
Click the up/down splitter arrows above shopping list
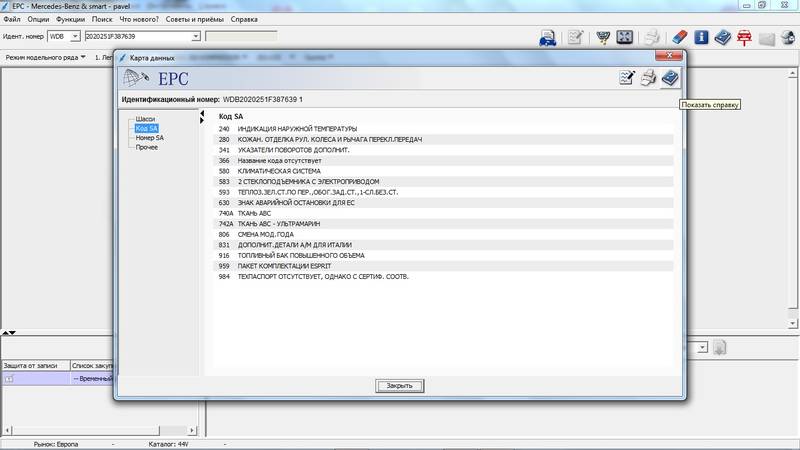[9, 333]
